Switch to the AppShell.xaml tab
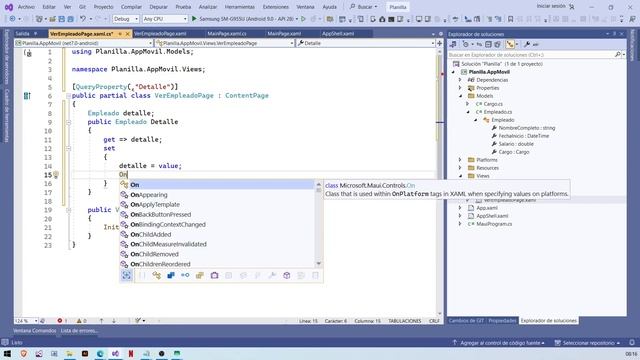Viewport: 640px width, 360px height. (x=338, y=34)
